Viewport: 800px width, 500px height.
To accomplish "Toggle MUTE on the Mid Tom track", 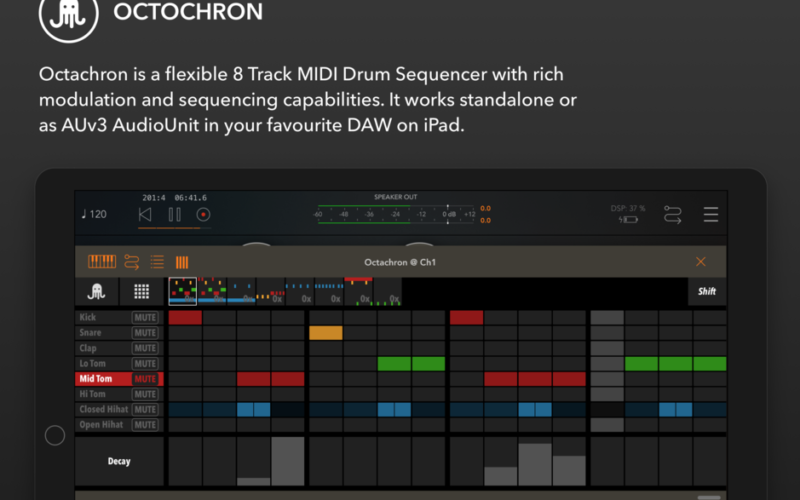I will pos(145,379).
